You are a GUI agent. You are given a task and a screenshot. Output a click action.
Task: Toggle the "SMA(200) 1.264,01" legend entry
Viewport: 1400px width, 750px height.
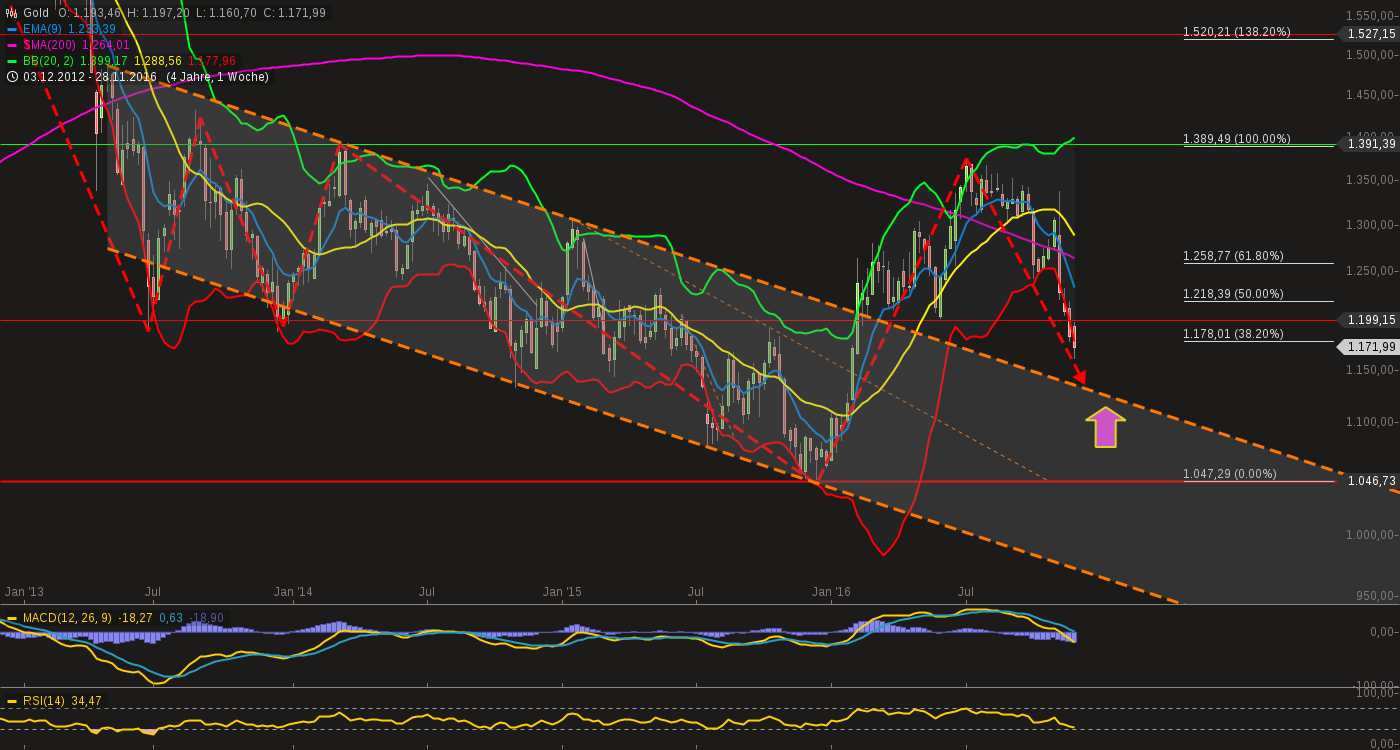[x=62, y=45]
